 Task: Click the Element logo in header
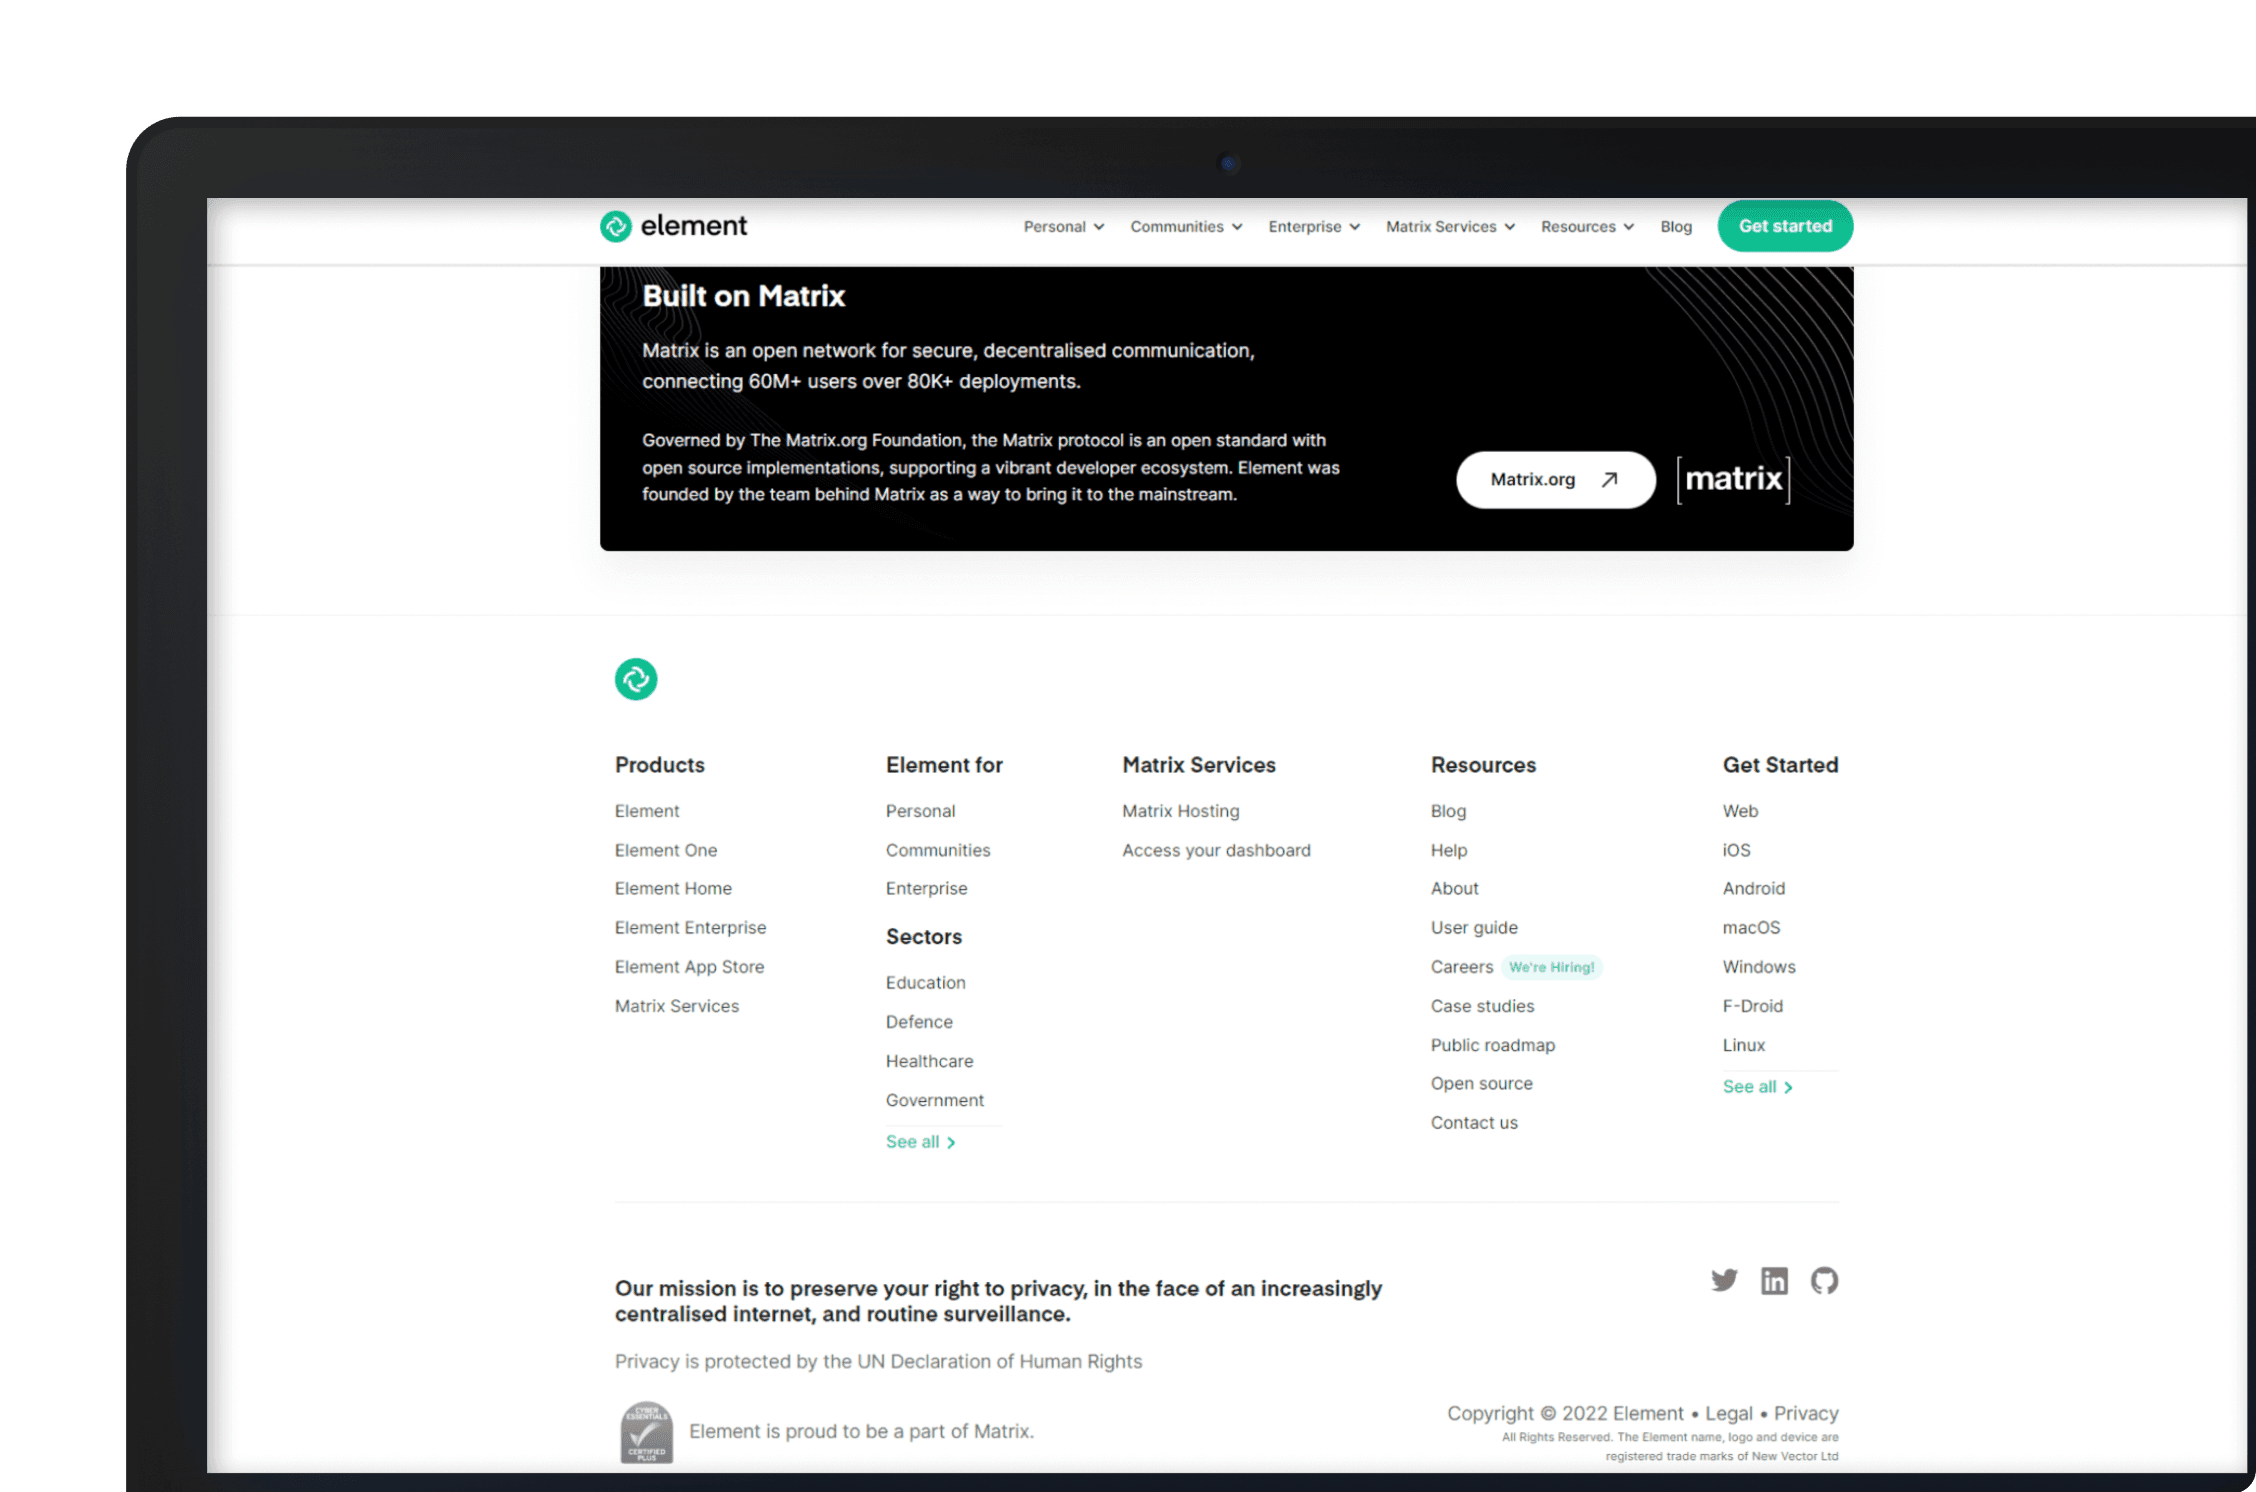(x=673, y=226)
